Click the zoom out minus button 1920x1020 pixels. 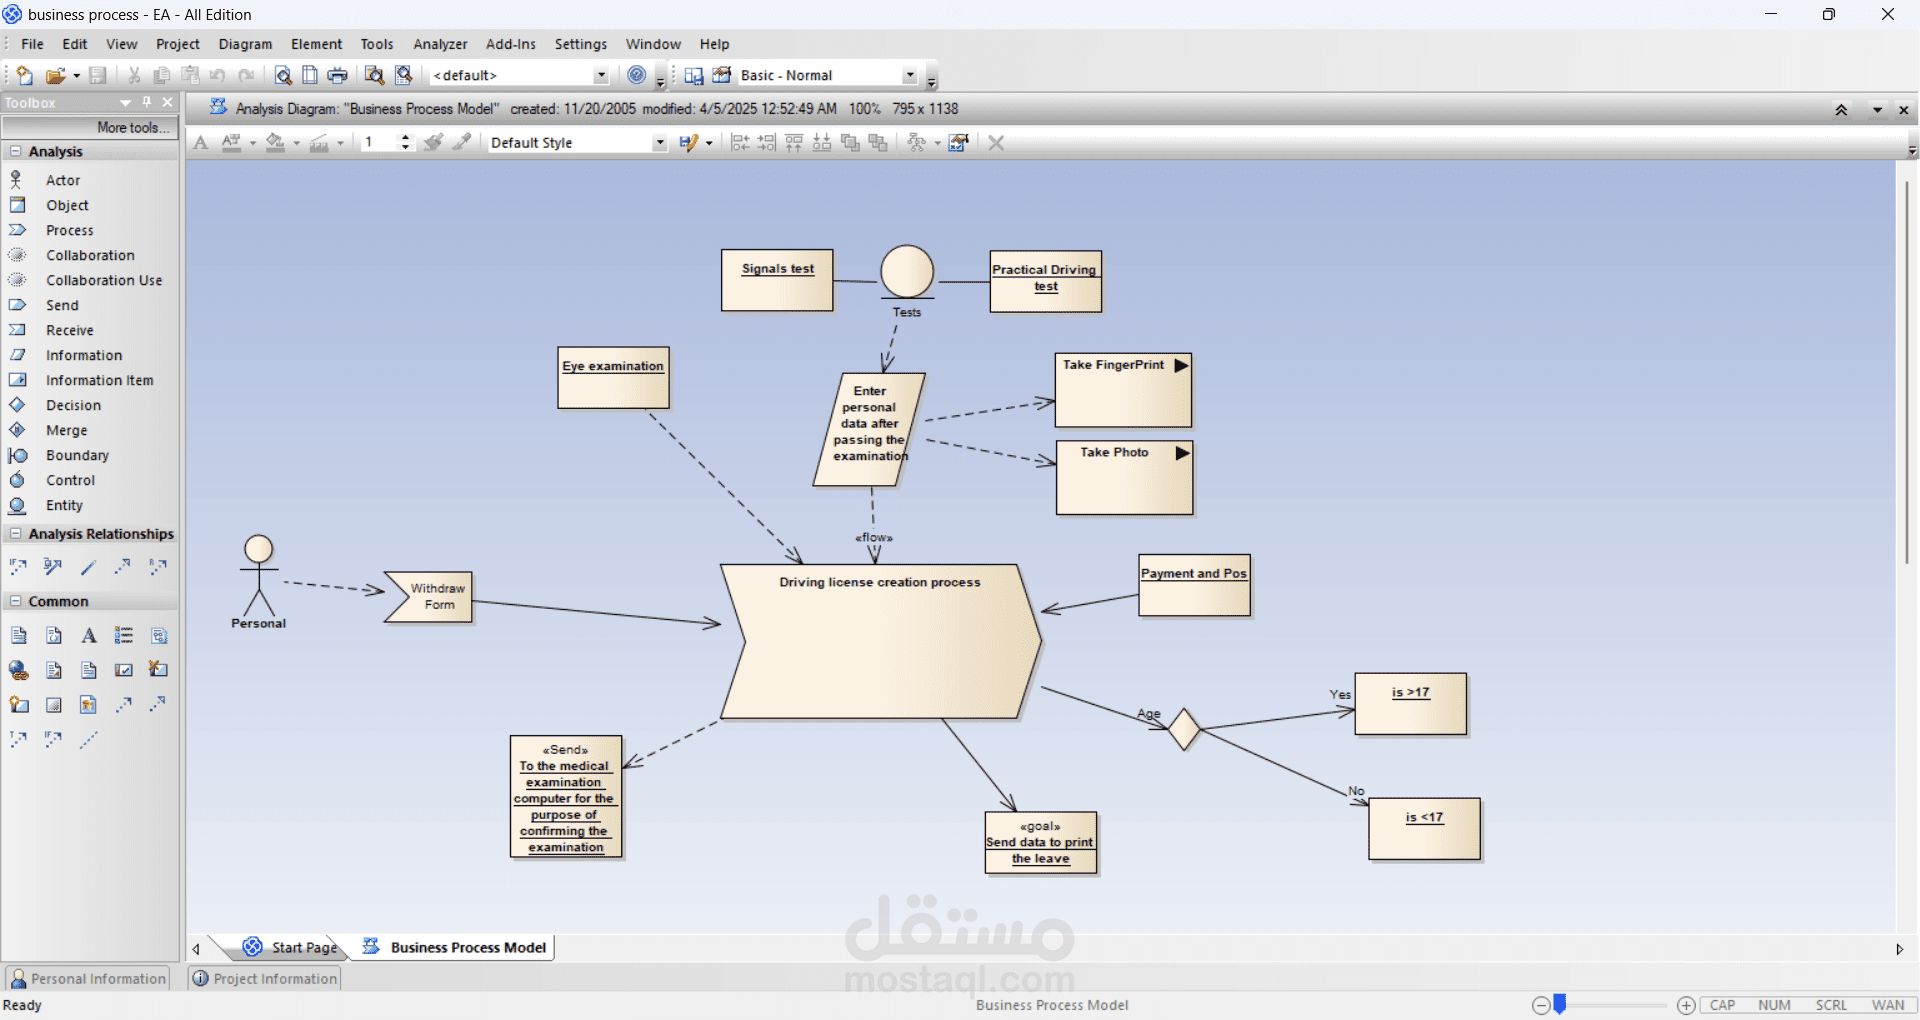pyautogui.click(x=1541, y=1005)
